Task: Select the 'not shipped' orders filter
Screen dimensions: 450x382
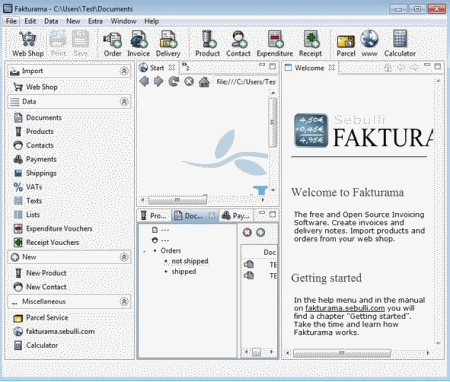Action: click(x=190, y=261)
